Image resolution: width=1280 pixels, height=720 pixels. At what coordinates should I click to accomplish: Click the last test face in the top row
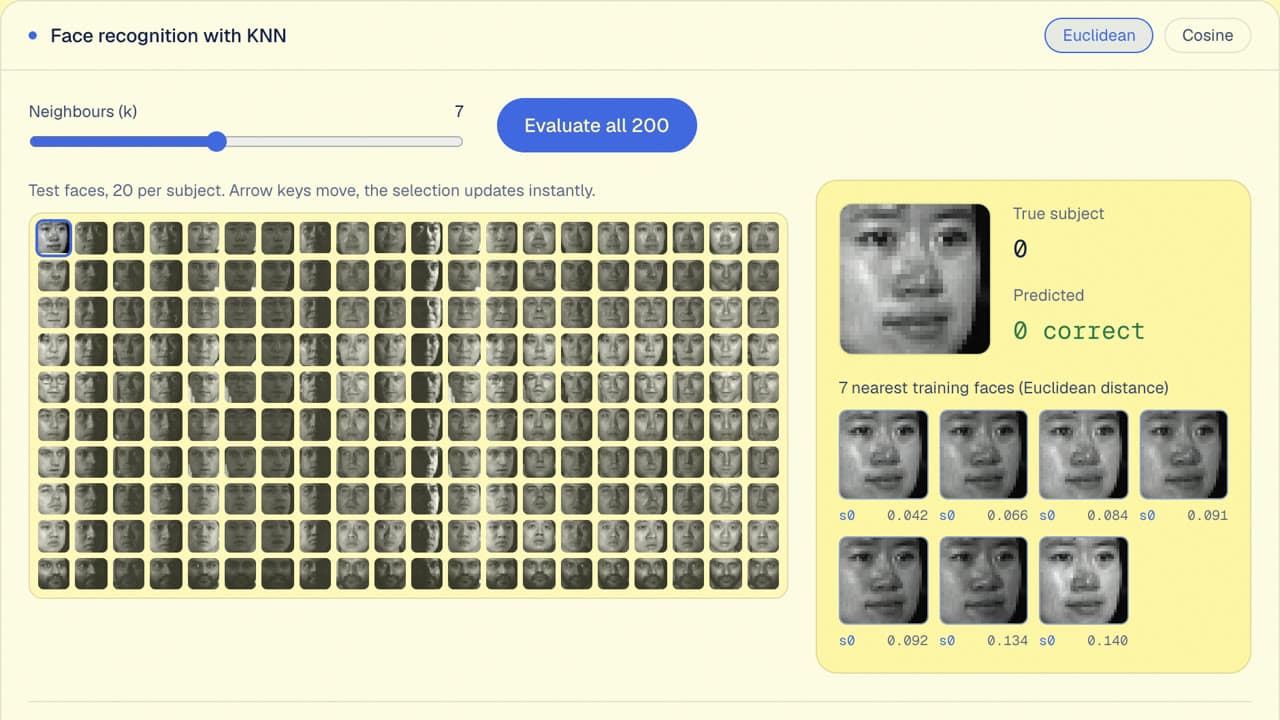click(763, 238)
